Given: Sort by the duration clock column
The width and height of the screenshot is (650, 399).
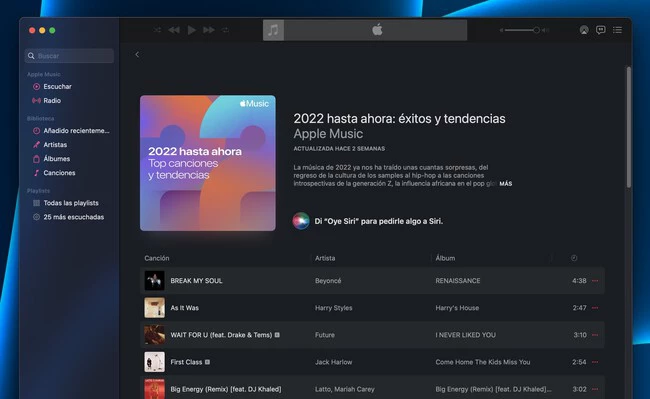Looking at the screenshot, I should click(574, 258).
